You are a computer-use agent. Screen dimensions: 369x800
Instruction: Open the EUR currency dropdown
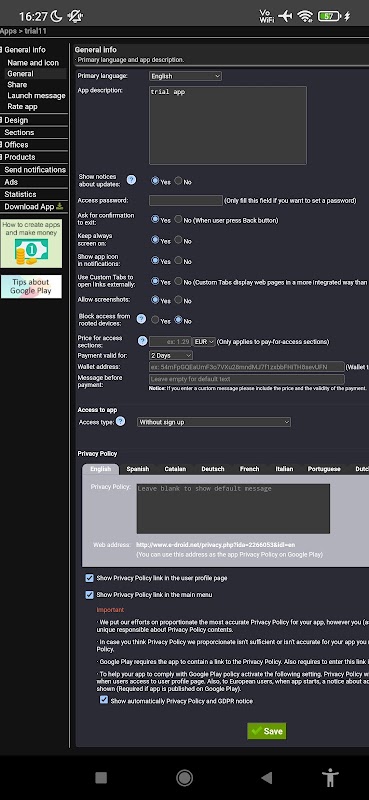tap(204, 341)
